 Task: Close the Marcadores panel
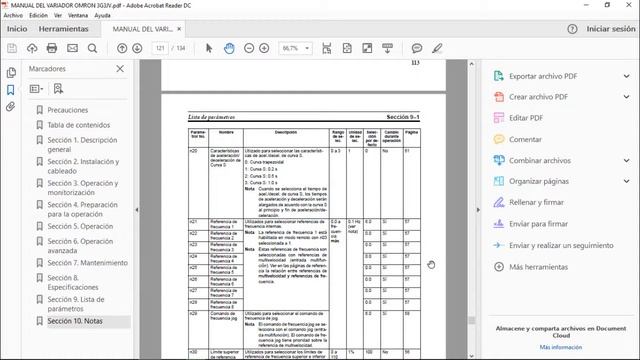(x=120, y=69)
